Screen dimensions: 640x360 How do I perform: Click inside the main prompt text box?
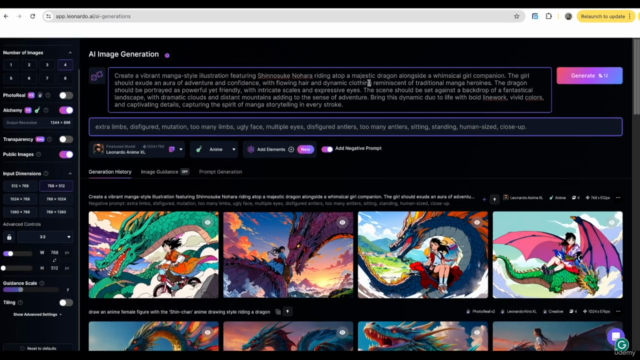click(330, 90)
